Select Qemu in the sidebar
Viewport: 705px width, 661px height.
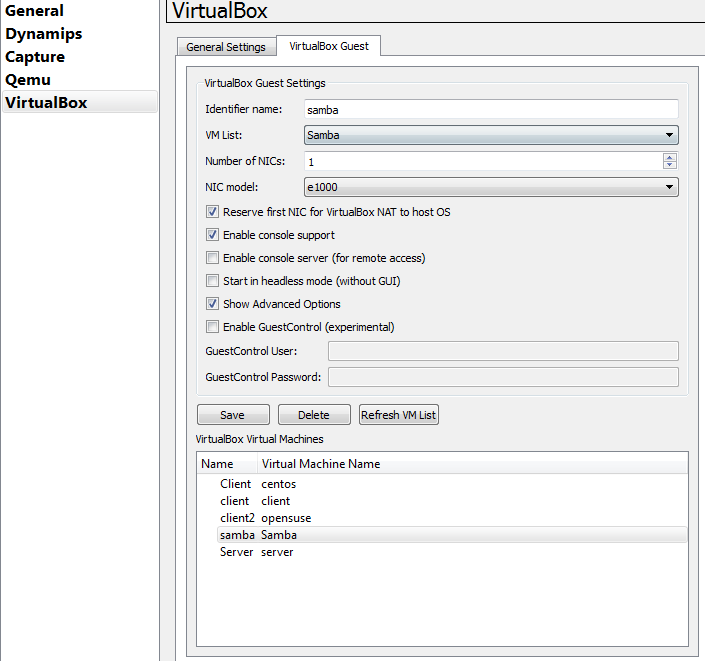pyautogui.click(x=28, y=80)
